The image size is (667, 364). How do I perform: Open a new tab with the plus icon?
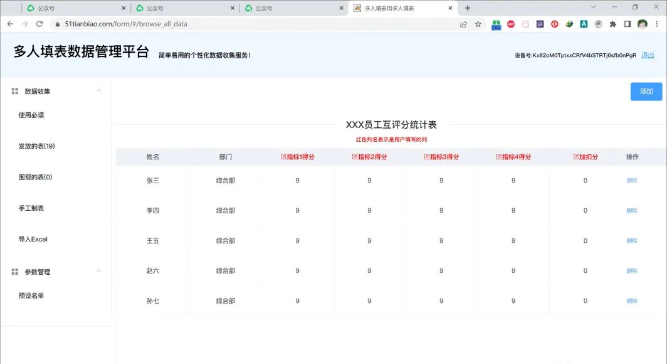(x=467, y=8)
